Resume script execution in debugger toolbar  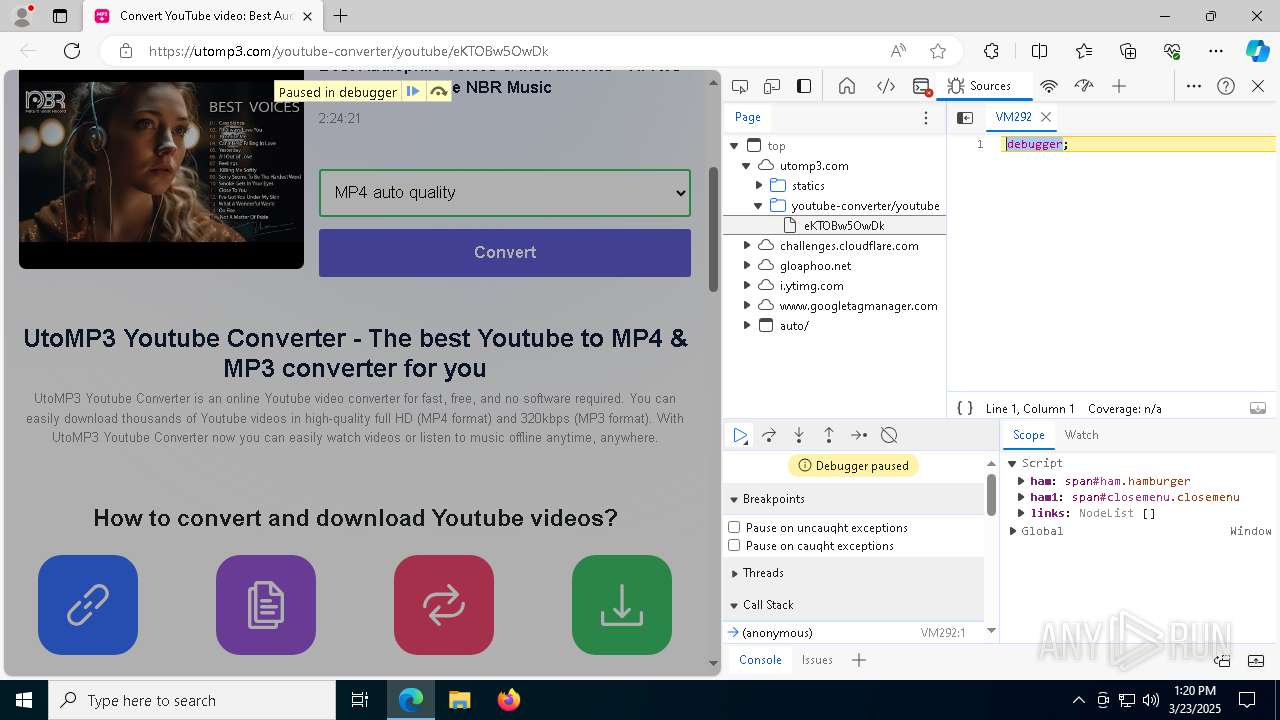740,435
